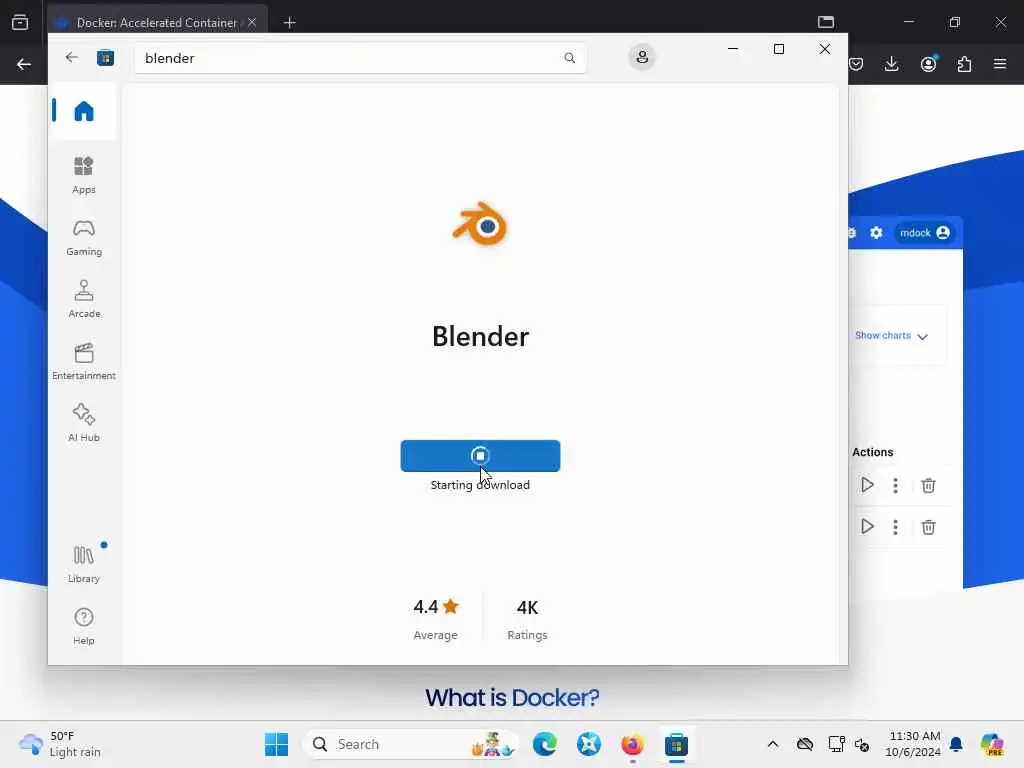Click the Store back arrow
The image size is (1024, 768).
(x=72, y=57)
